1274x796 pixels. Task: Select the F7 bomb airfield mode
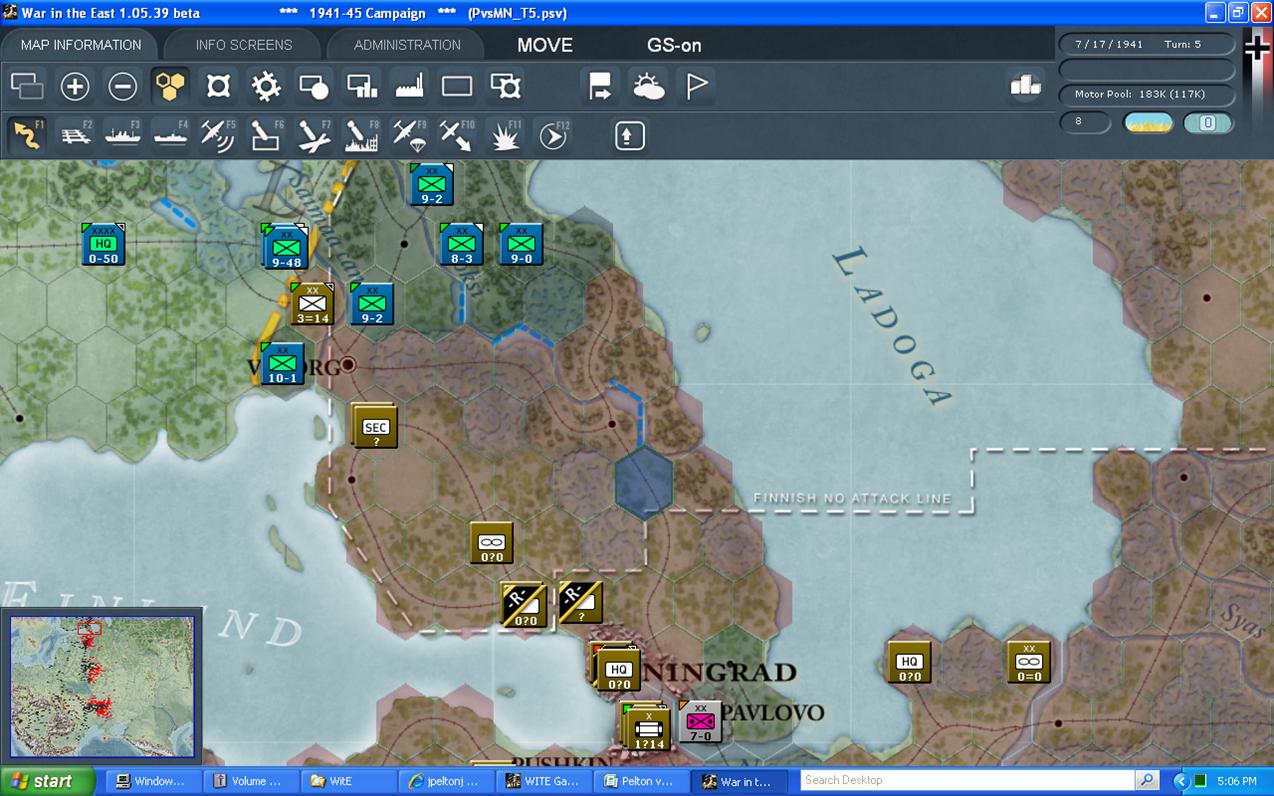tap(314, 135)
